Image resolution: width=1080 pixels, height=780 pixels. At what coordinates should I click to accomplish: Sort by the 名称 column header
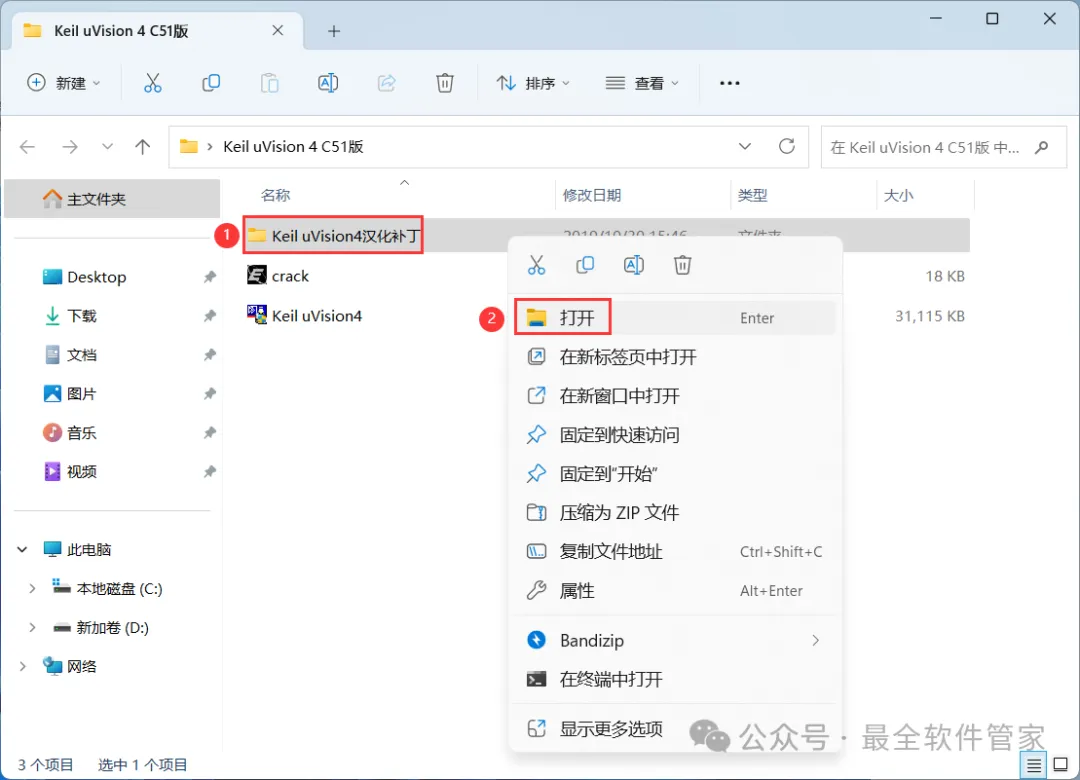[x=276, y=196]
